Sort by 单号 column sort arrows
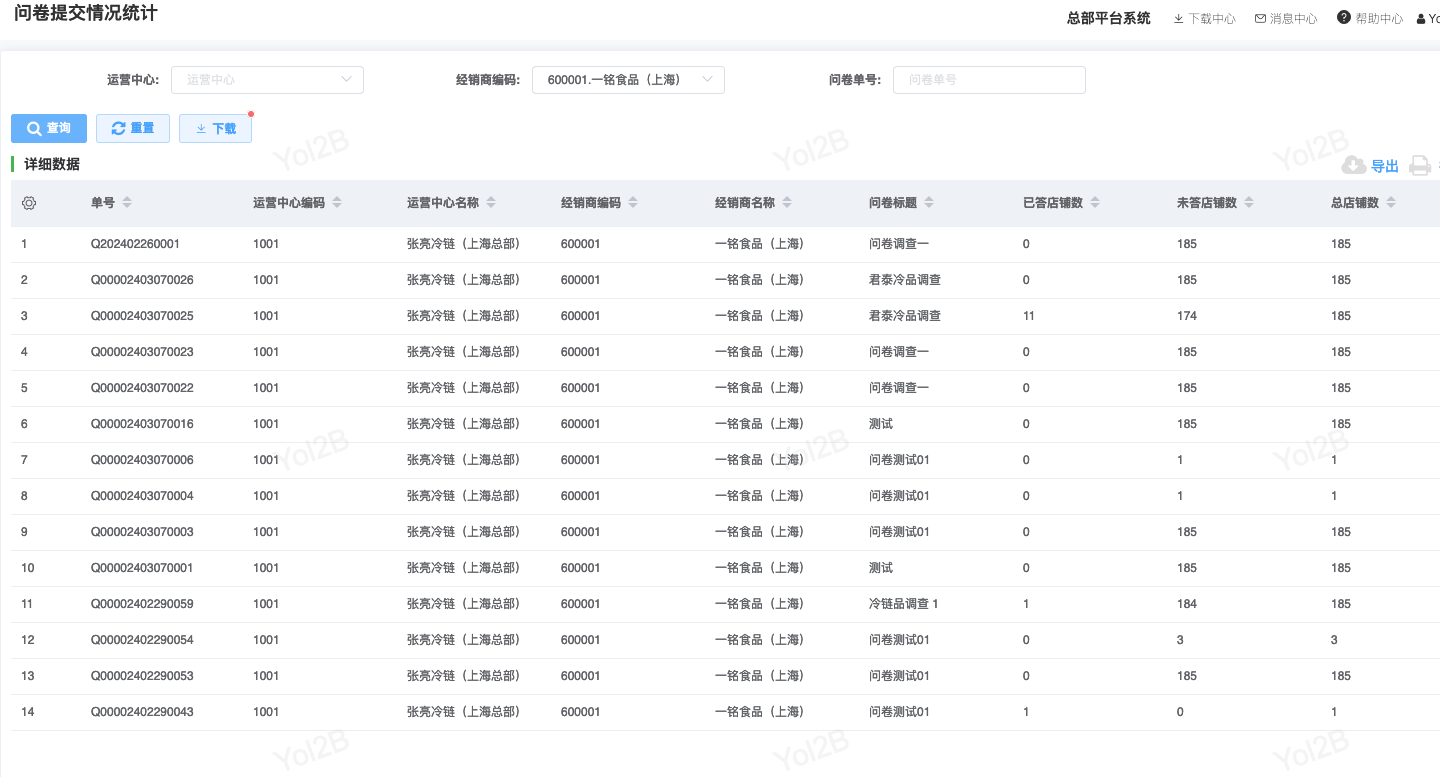 click(127, 203)
